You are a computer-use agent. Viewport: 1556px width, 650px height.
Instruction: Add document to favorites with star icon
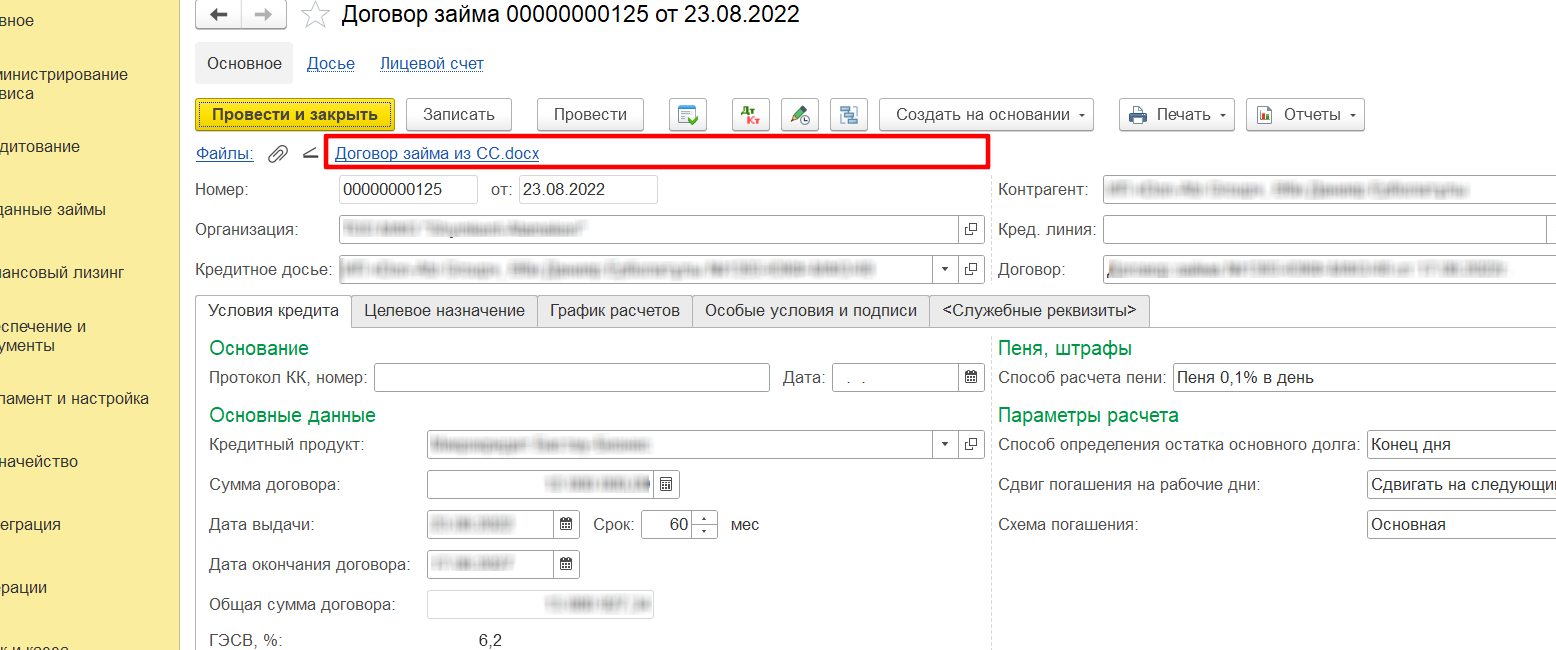click(x=315, y=14)
